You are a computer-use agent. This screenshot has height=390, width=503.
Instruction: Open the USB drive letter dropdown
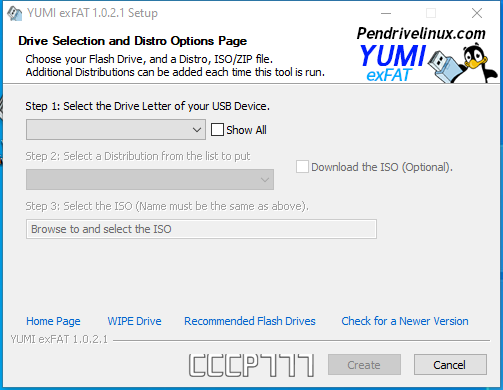click(x=116, y=130)
